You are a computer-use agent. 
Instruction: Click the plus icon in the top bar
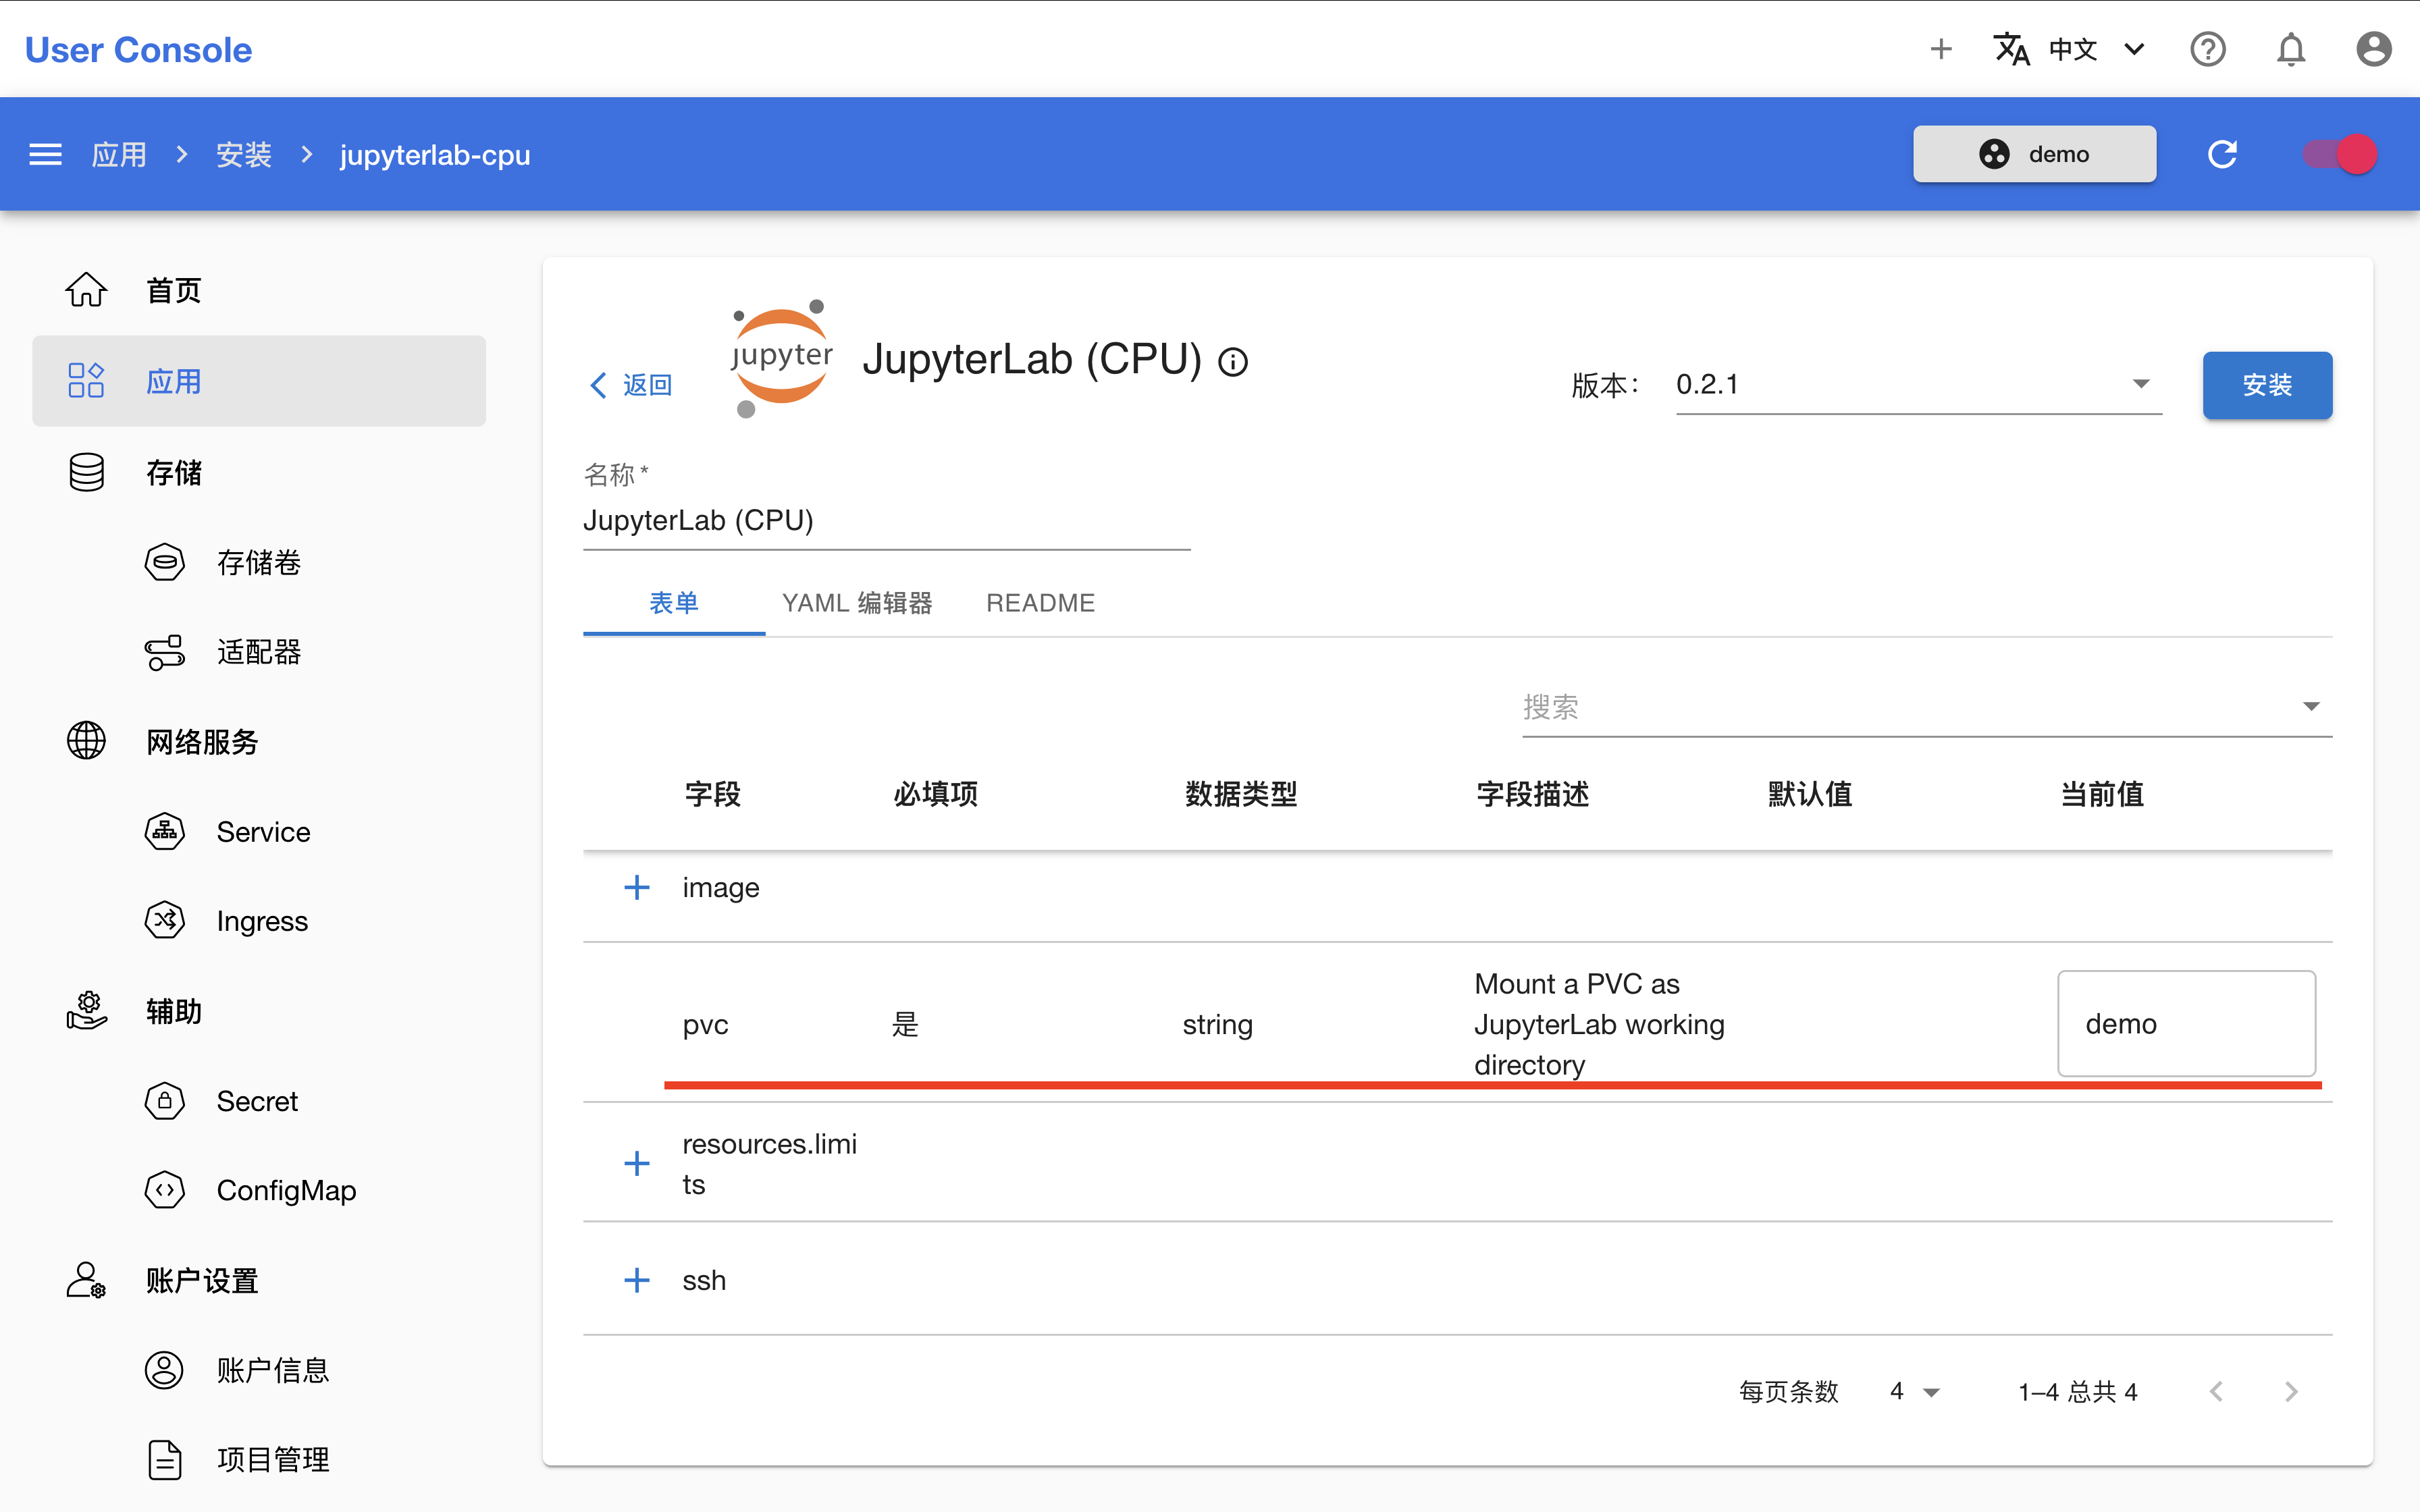click(1940, 49)
